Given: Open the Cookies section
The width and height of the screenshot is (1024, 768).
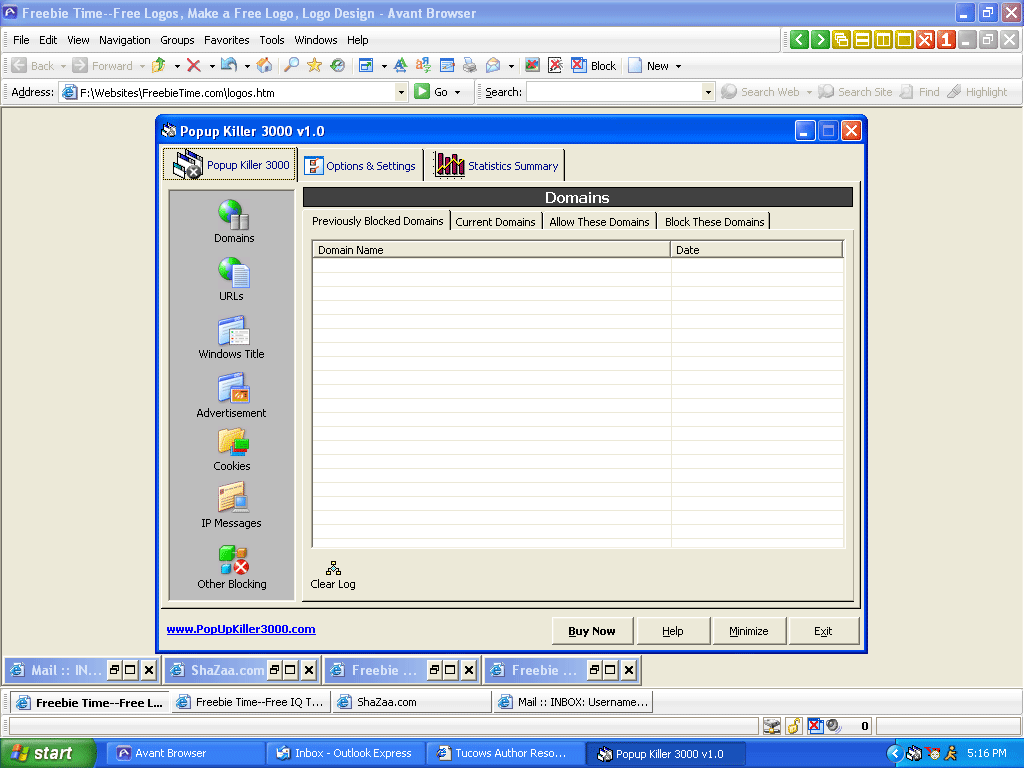Looking at the screenshot, I should 232,449.
